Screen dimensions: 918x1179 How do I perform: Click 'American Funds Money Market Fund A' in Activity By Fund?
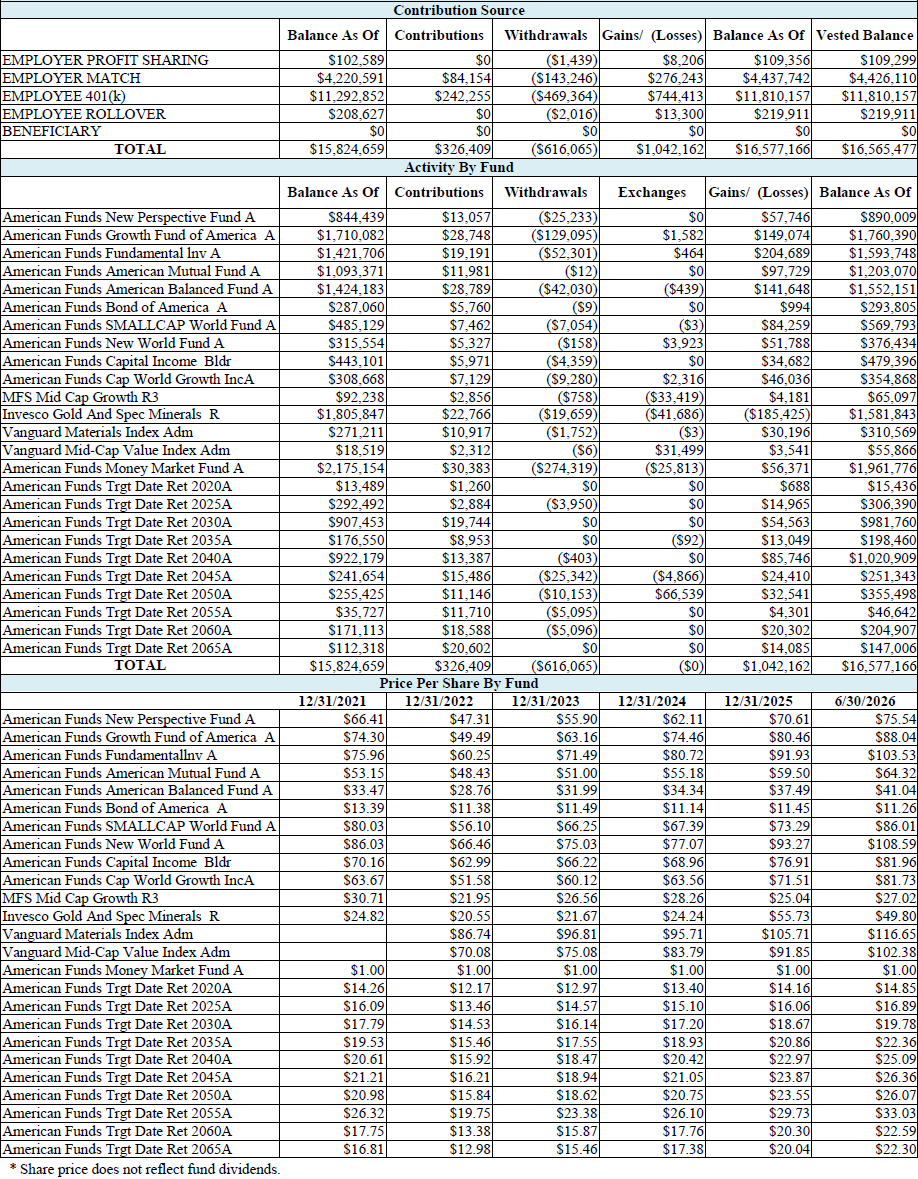[123, 468]
